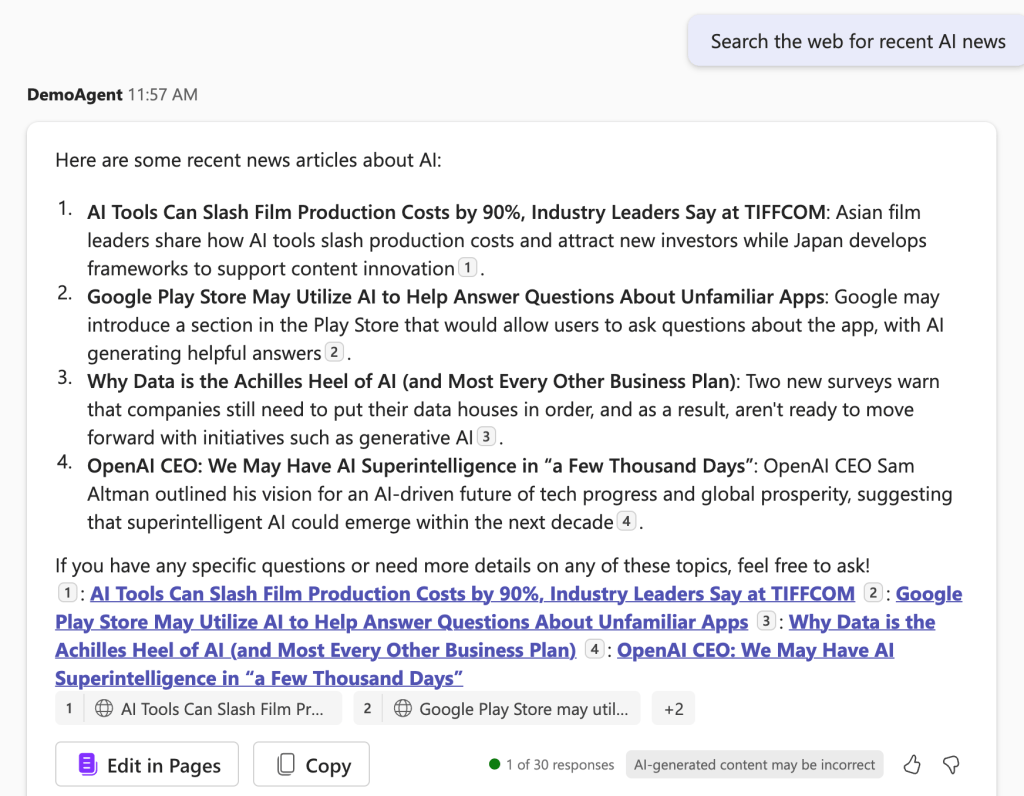Click inline citation marker 3 after generative AI
1024x796 pixels.
486,437
